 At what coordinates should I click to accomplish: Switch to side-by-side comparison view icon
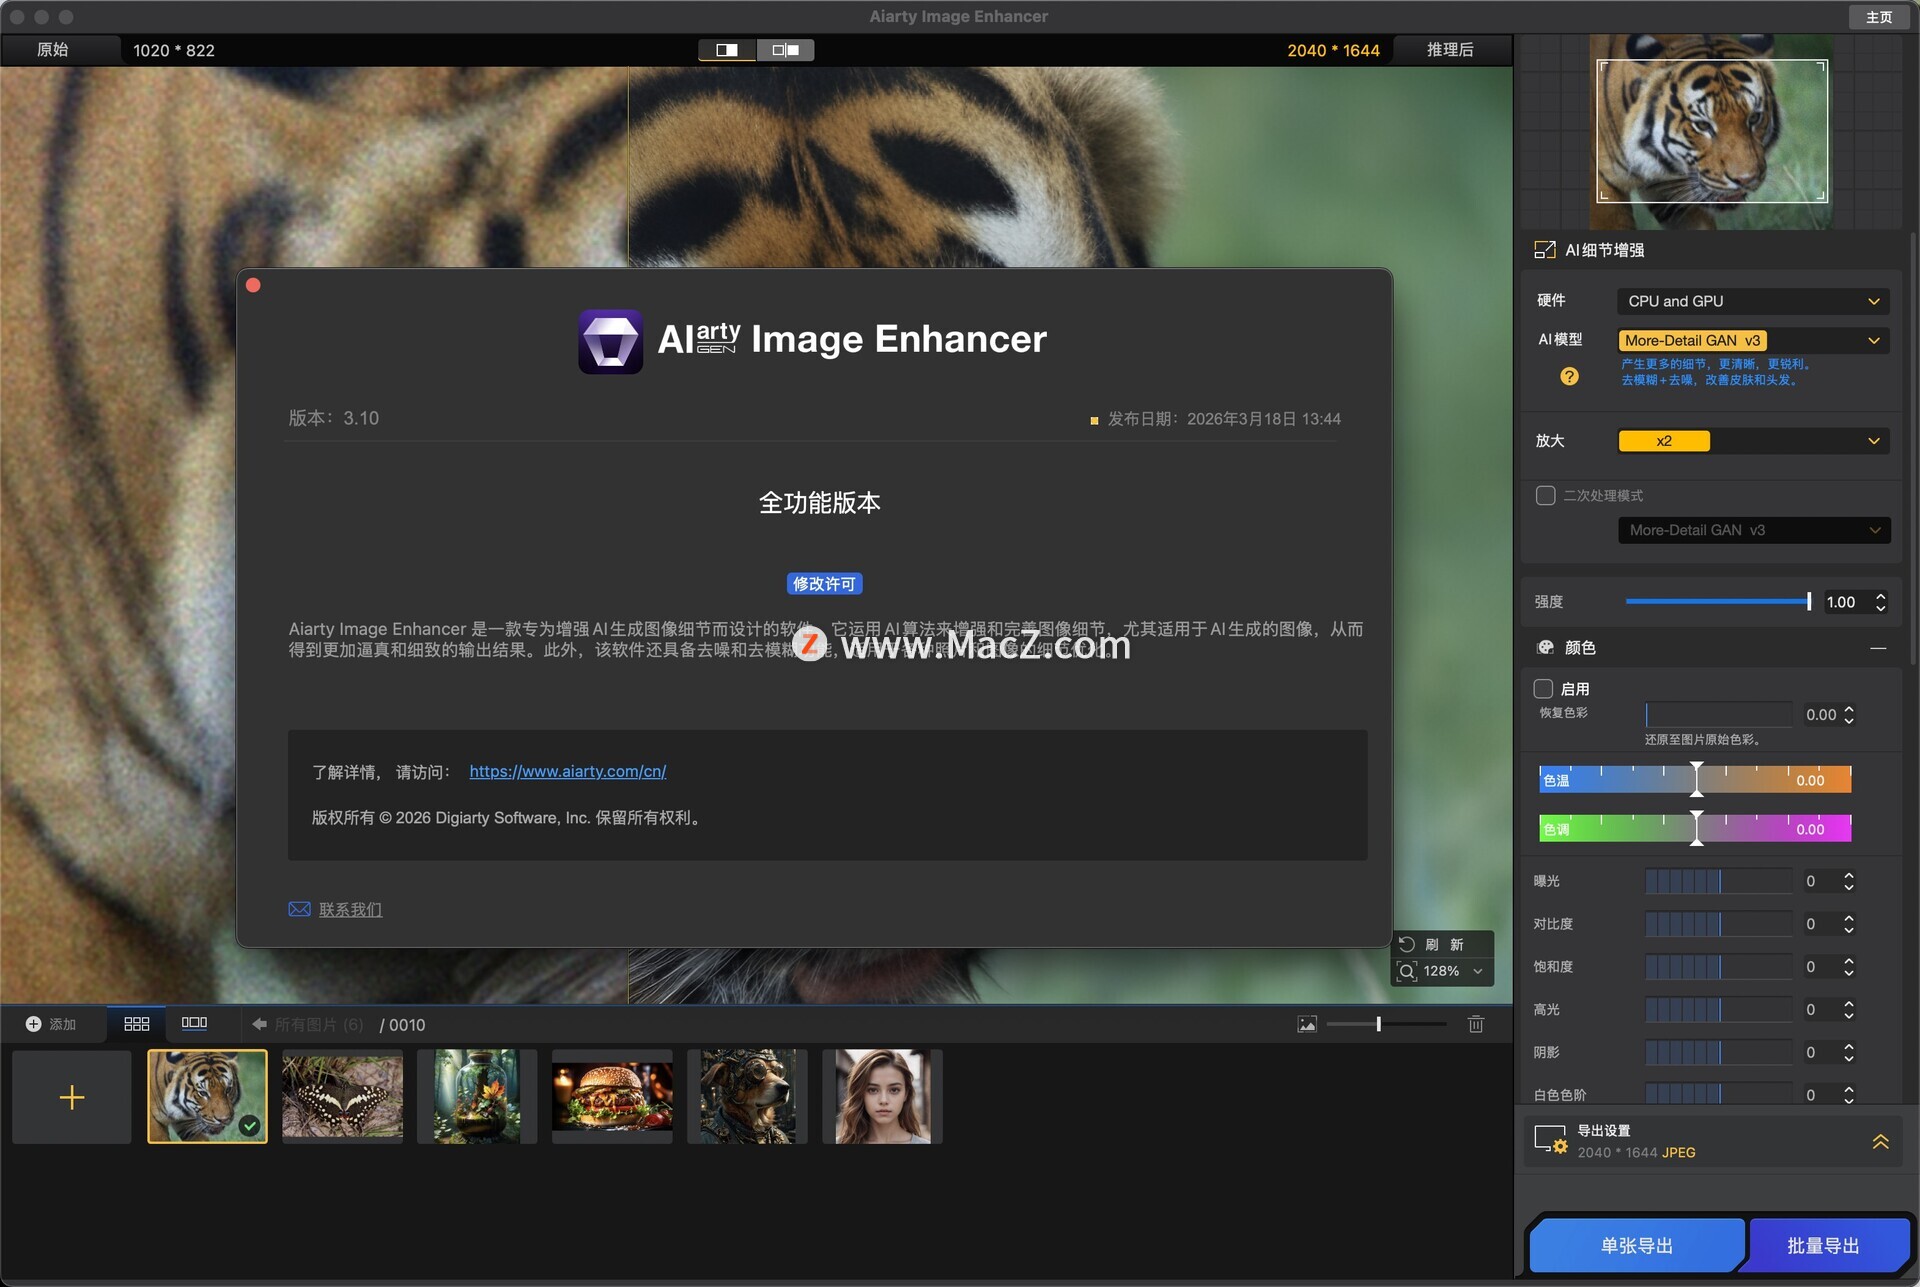pos(785,50)
